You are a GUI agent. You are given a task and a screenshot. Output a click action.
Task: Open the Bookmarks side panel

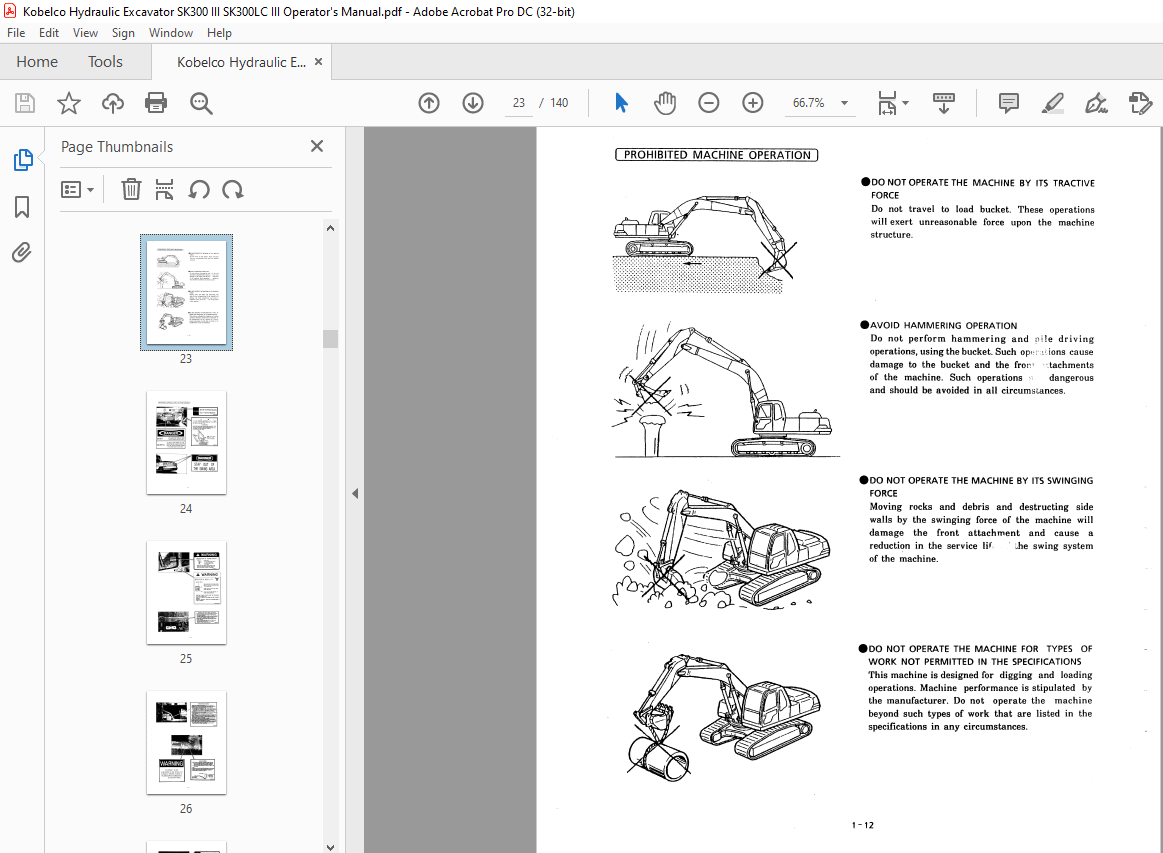click(x=22, y=207)
